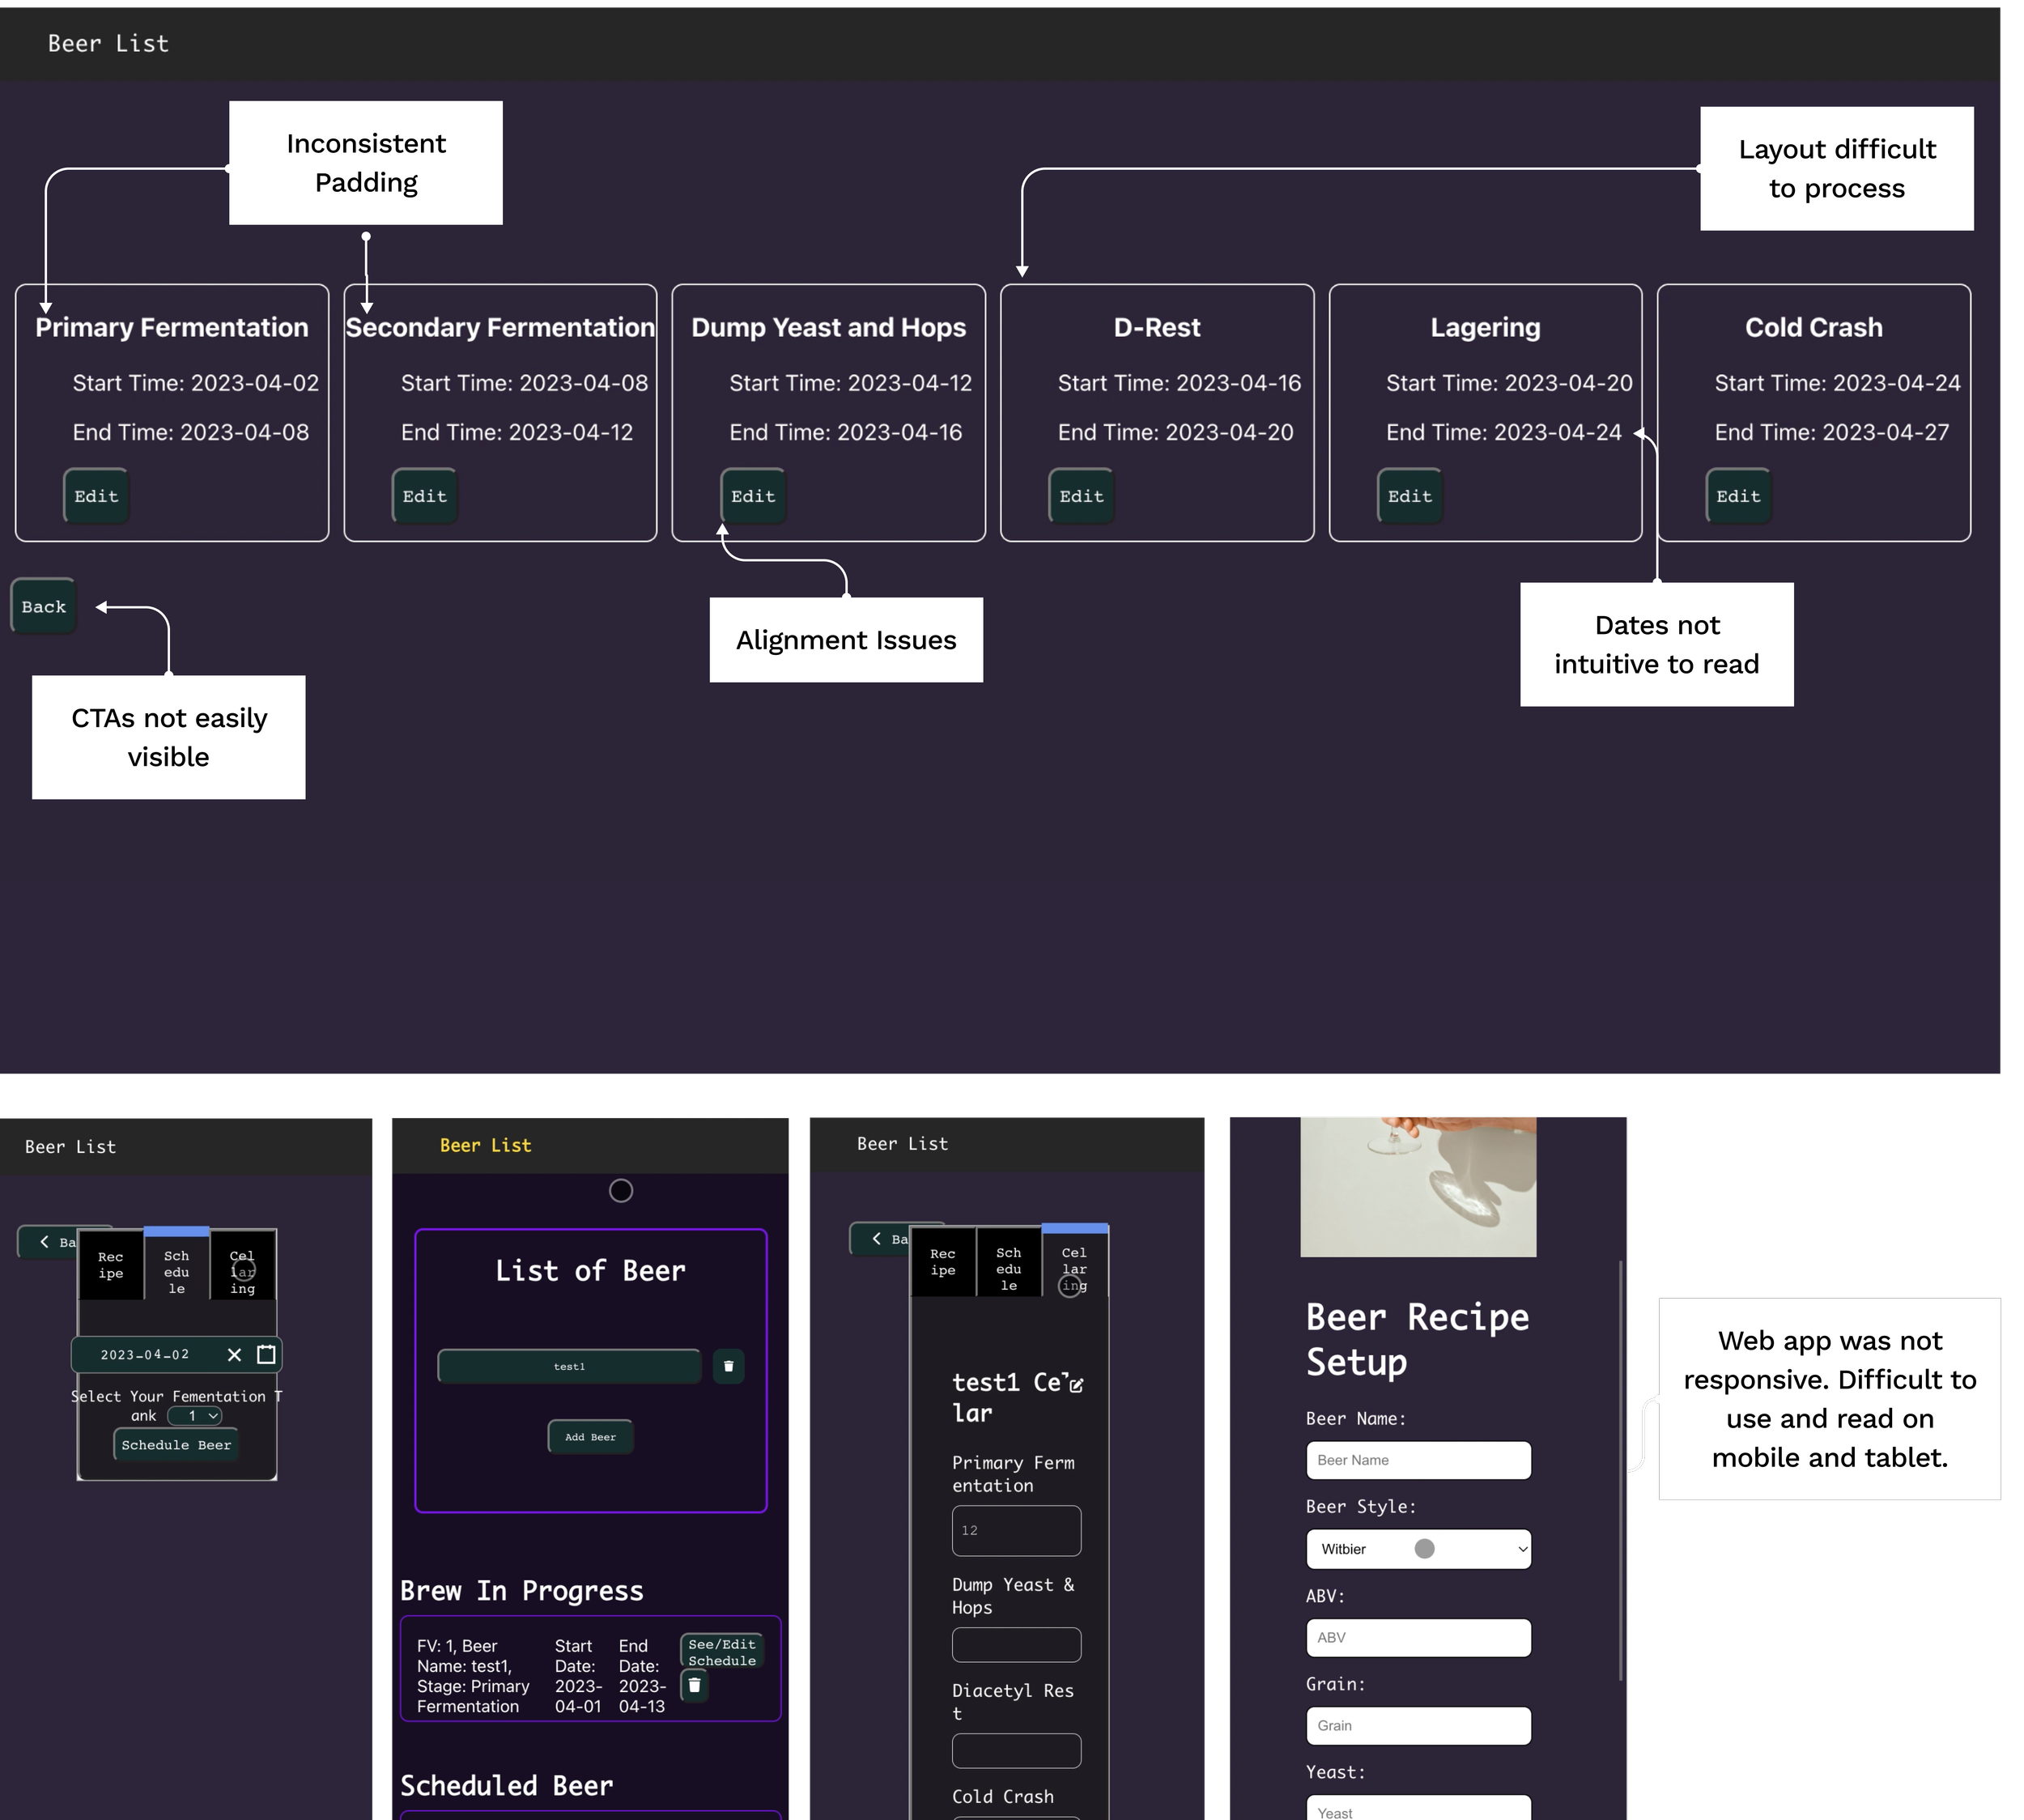Click the Schedule Beer button
The height and width of the screenshot is (1820, 2024).
[176, 1445]
